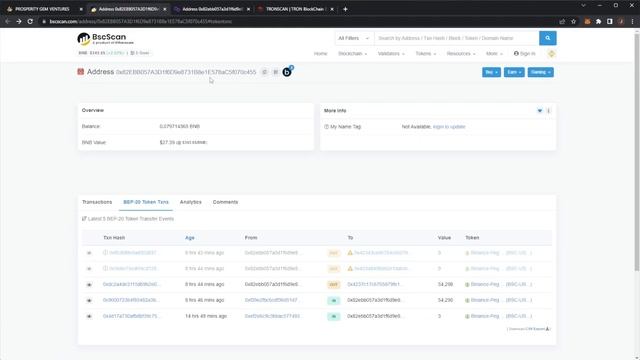
Task: Click the eye icon on the 14 hrs ago row
Action: pyautogui.click(x=89, y=316)
